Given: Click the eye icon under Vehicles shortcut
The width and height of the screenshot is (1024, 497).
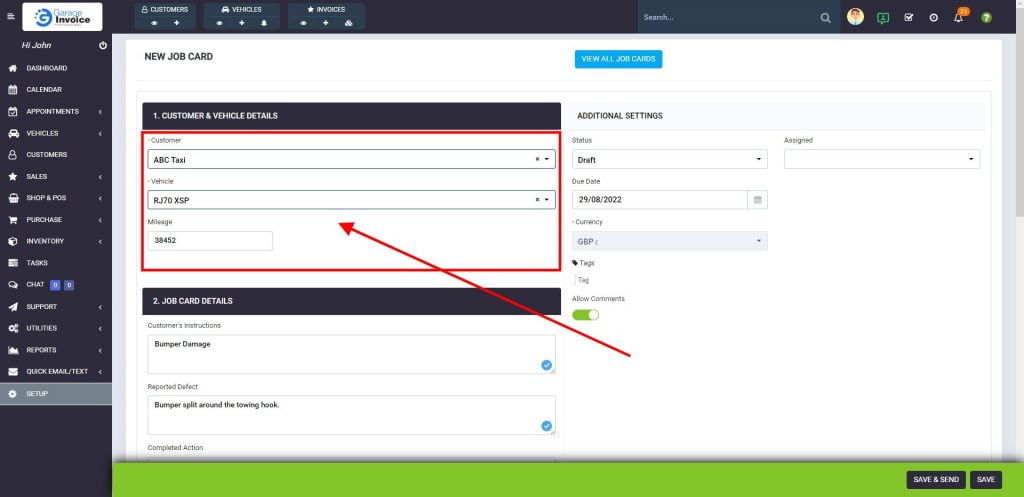Looking at the screenshot, I should coord(219,22).
